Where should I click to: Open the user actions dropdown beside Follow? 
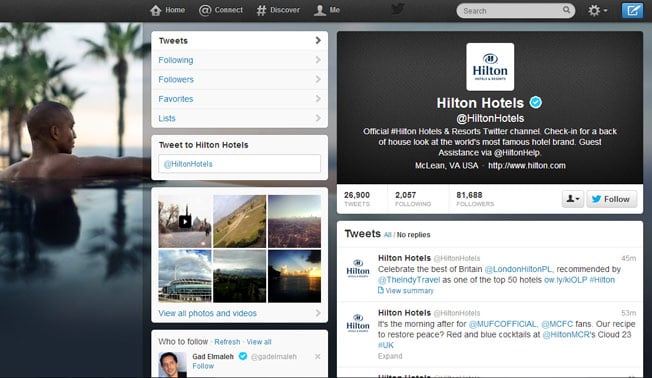point(573,199)
